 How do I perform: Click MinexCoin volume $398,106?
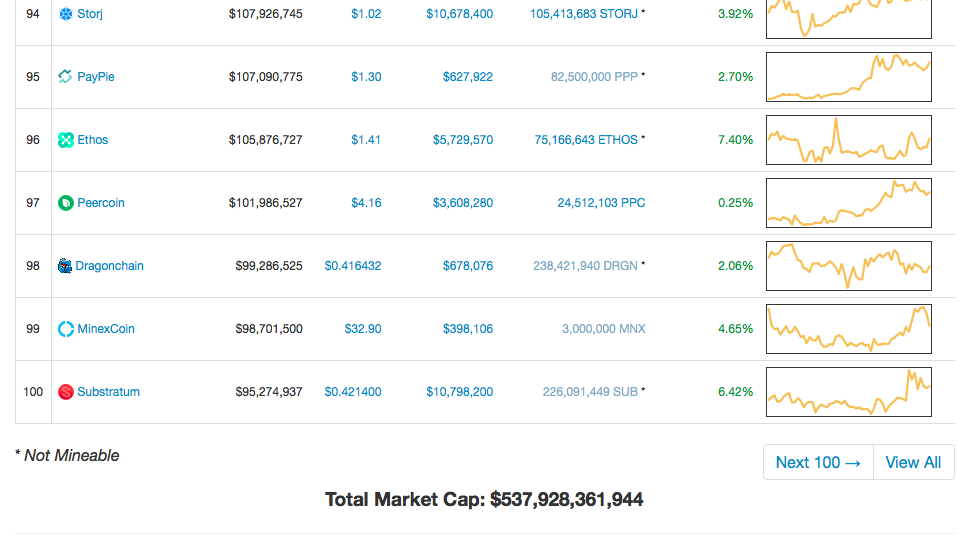click(468, 328)
